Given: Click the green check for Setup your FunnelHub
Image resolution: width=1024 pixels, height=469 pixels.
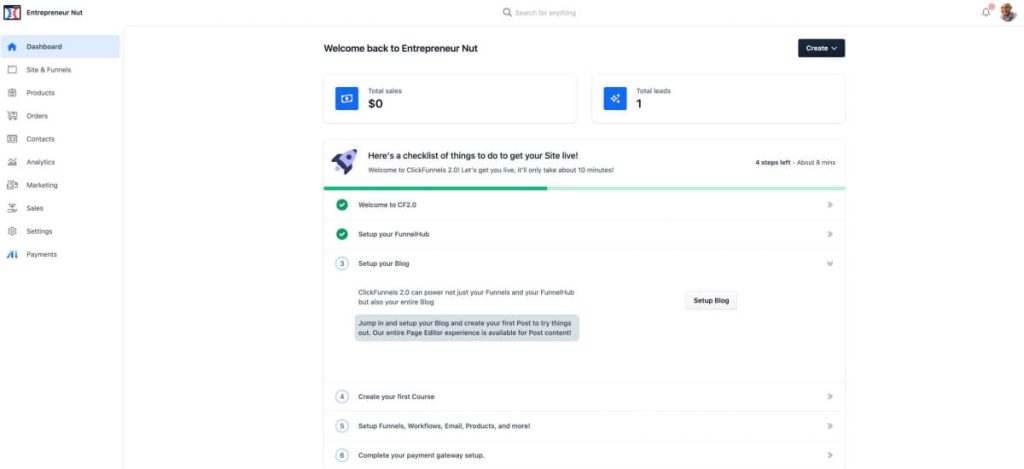Looking at the screenshot, I should 342,234.
